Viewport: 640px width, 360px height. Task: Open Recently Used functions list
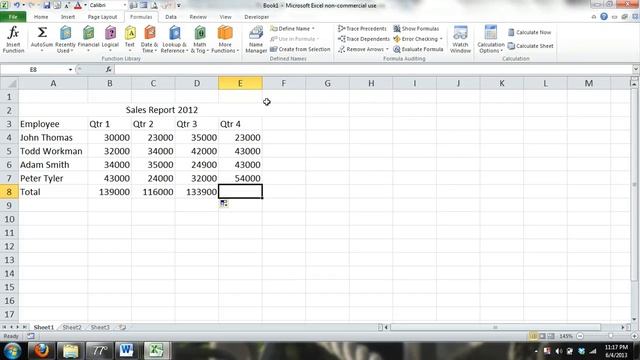click(65, 39)
